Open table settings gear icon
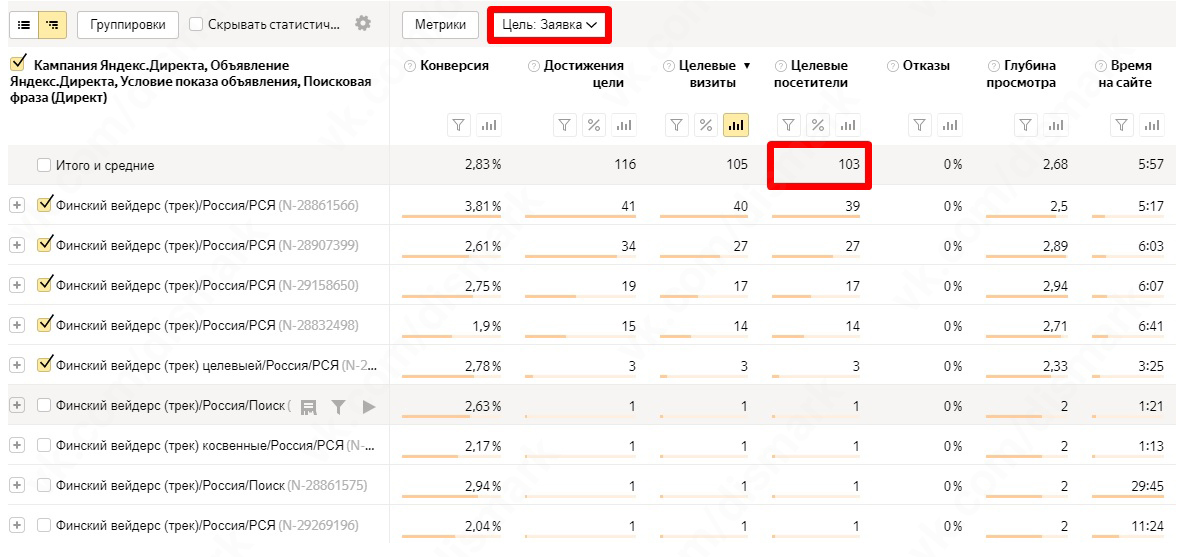Viewport: 1179px width, 557px height. coord(363,24)
